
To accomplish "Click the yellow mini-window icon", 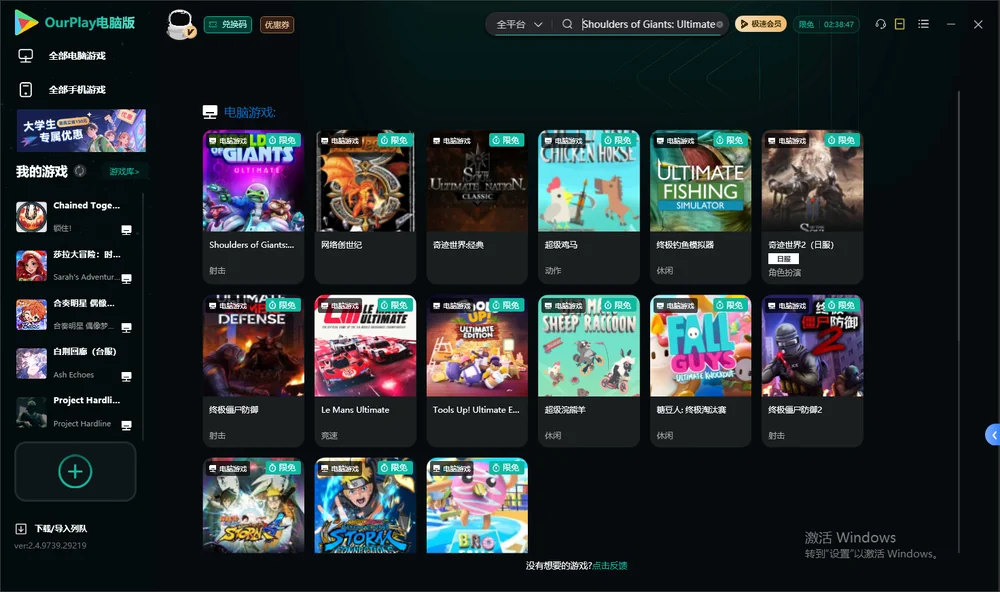I will [900, 24].
